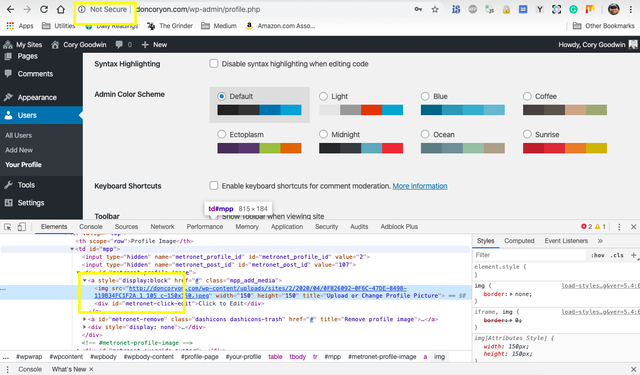Open the More information link
Viewport: 640px width, 375px height.
420,186
